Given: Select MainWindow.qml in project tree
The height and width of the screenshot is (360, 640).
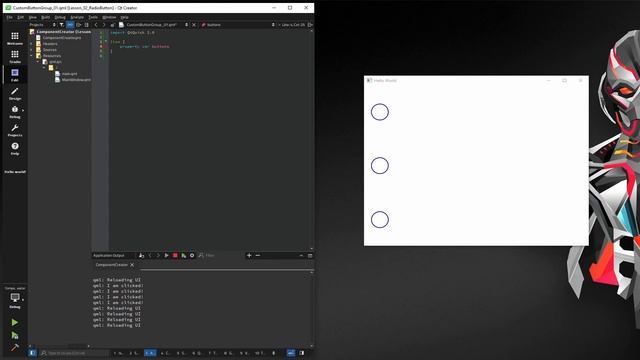Looking at the screenshot, I should point(76,80).
